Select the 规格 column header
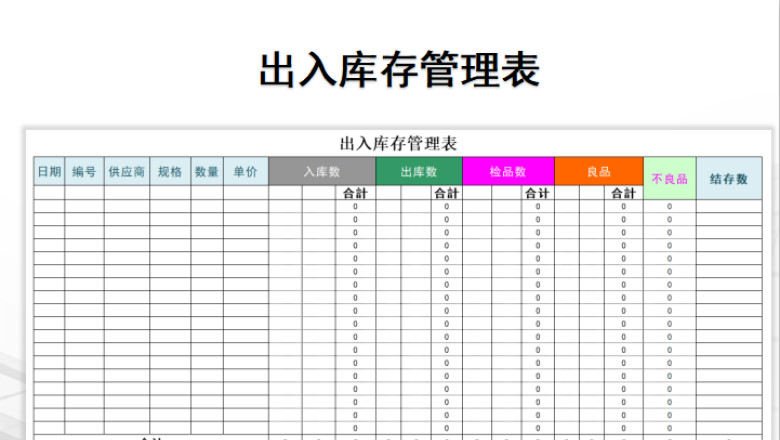The image size is (780, 440). [170, 172]
